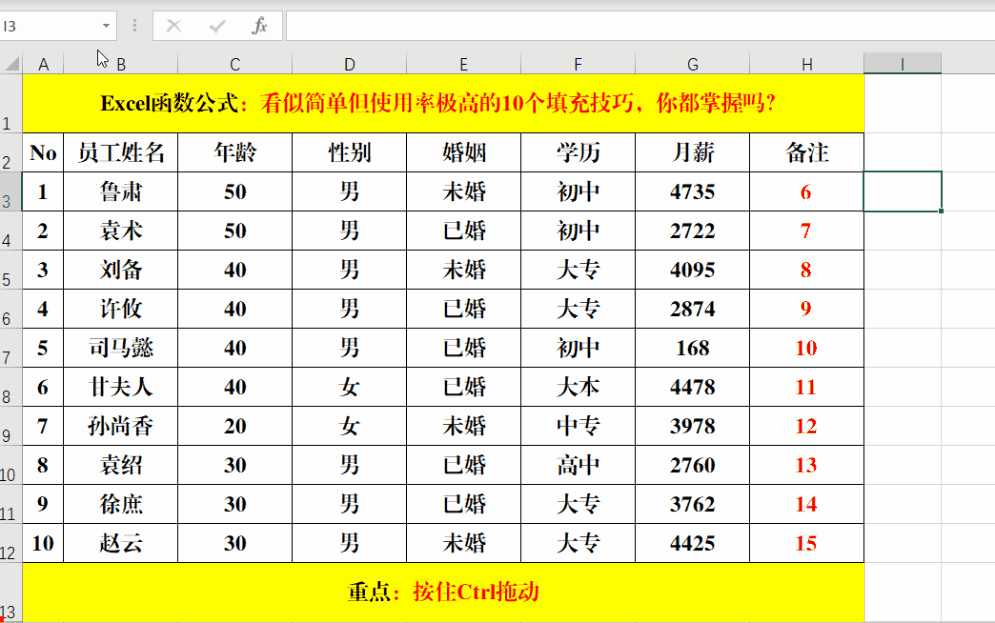
Task: Select column B header
Action: point(121,64)
